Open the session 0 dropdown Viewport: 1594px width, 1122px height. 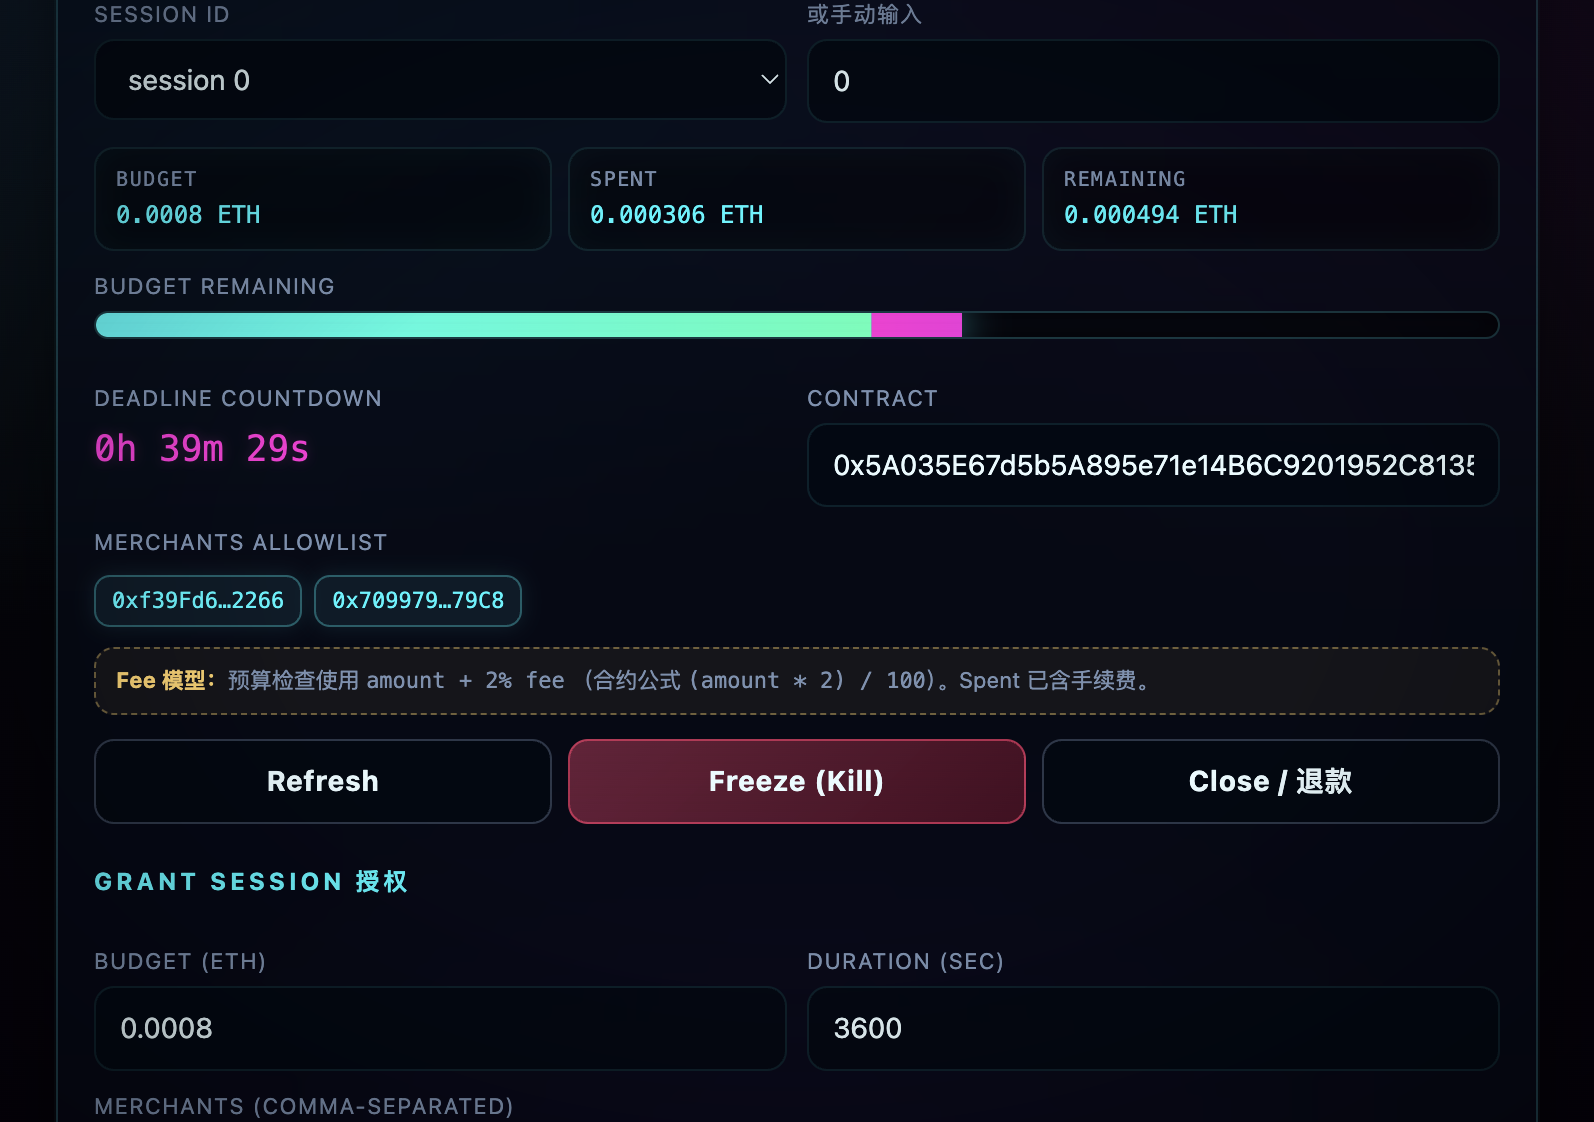(x=440, y=80)
